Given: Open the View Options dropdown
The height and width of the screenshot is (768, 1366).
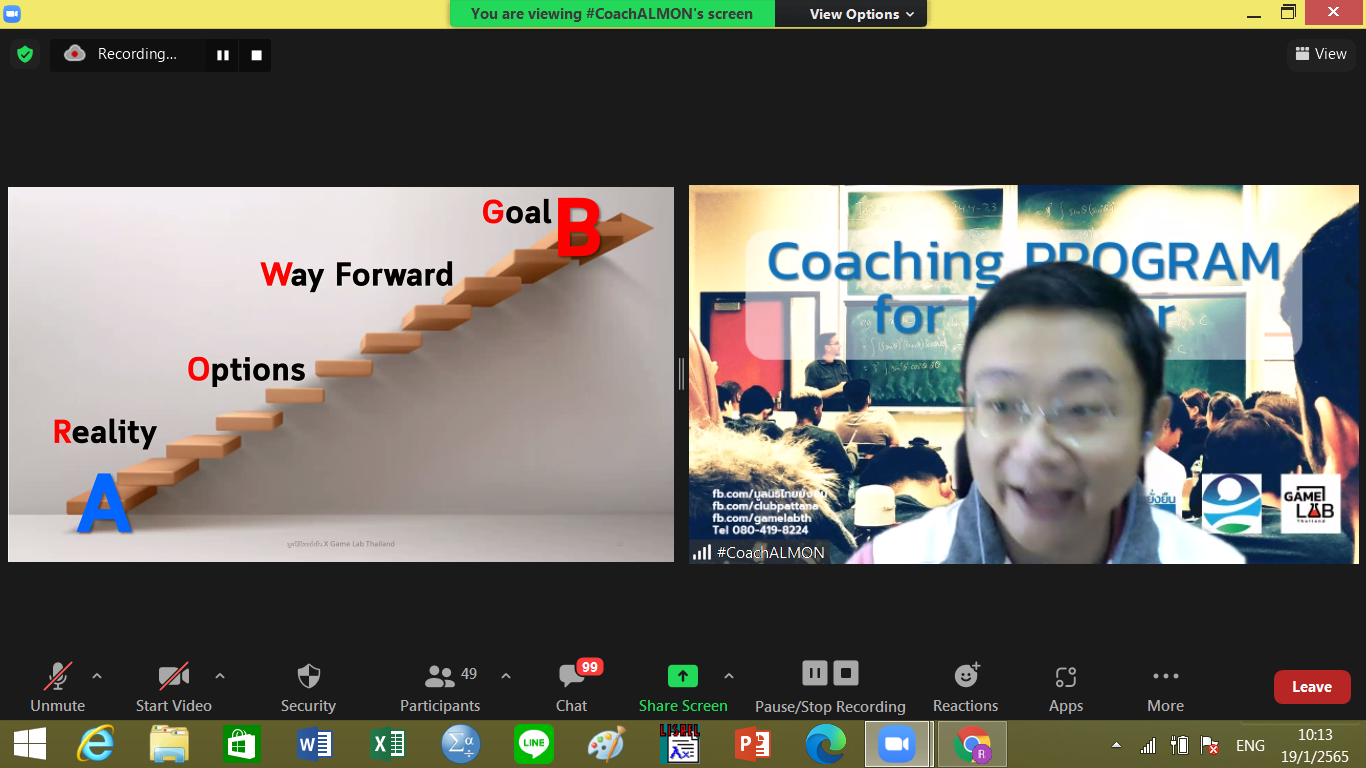Looking at the screenshot, I should pos(861,14).
